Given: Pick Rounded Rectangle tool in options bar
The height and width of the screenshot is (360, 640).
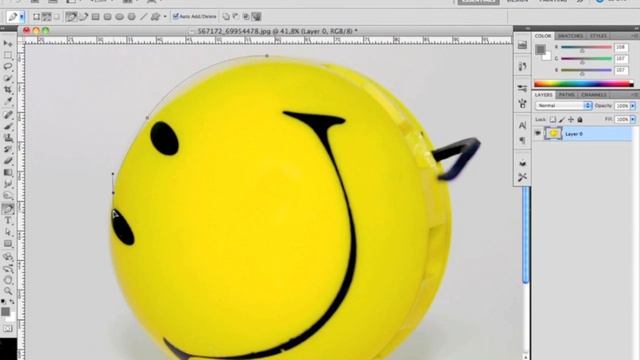Looking at the screenshot, I should pyautogui.click(x=107, y=17).
